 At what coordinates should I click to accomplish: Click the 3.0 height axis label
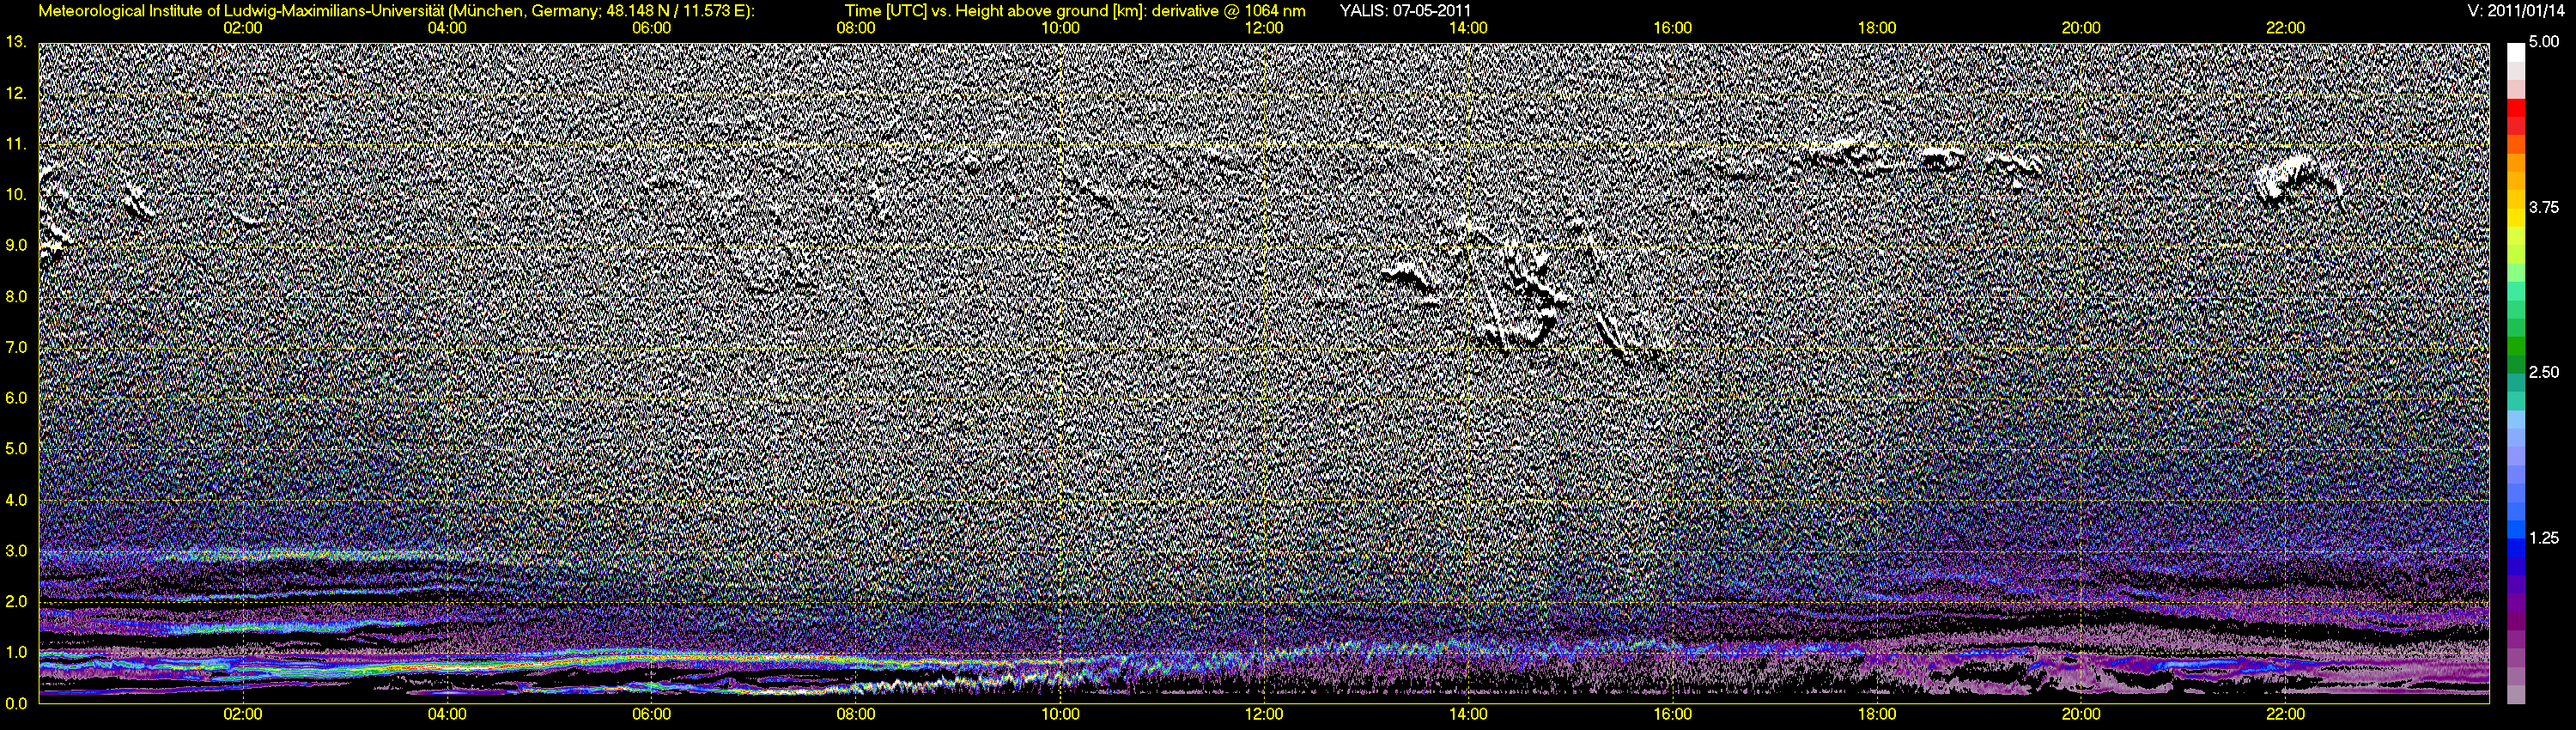[x=16, y=551]
